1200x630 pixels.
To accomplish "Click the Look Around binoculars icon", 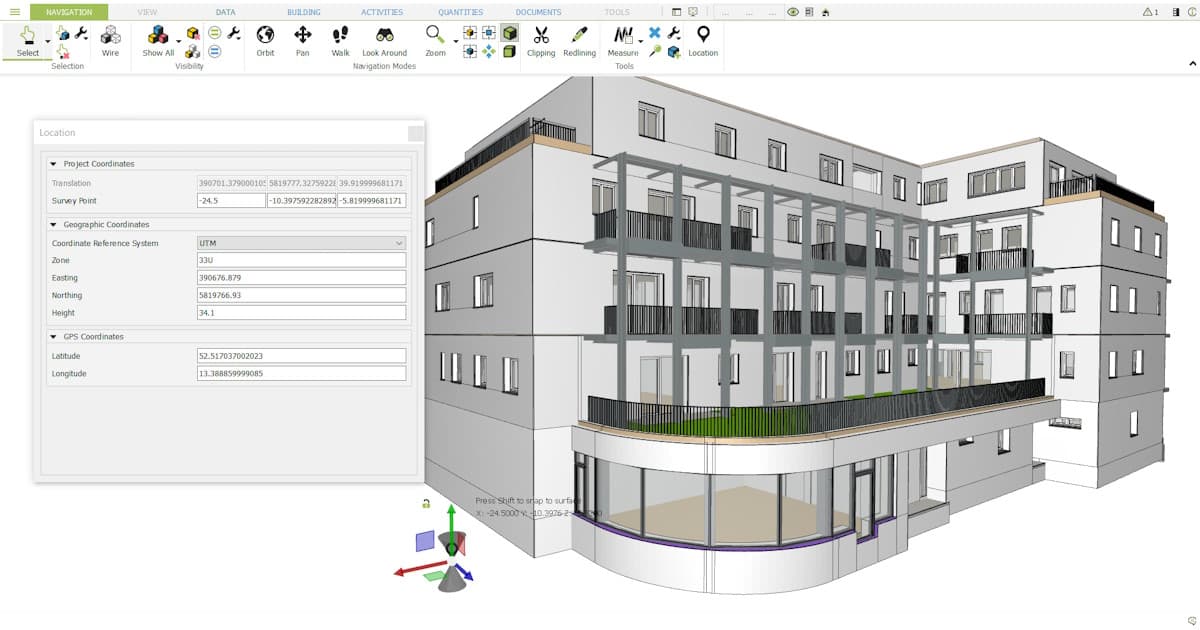I will pos(384,40).
